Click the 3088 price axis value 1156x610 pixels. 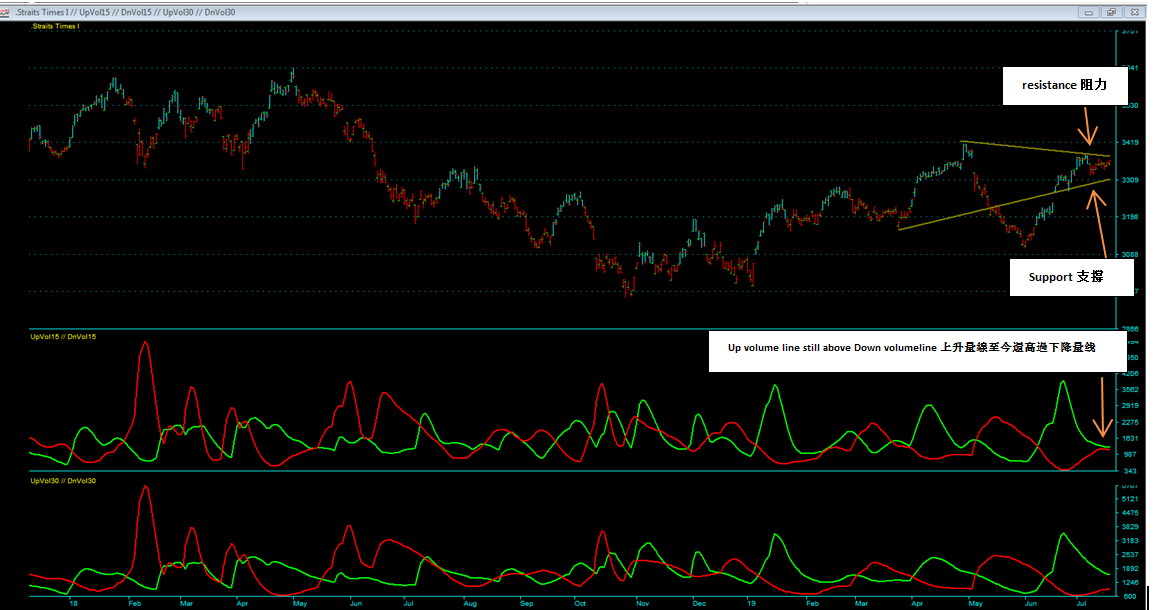pos(1130,254)
